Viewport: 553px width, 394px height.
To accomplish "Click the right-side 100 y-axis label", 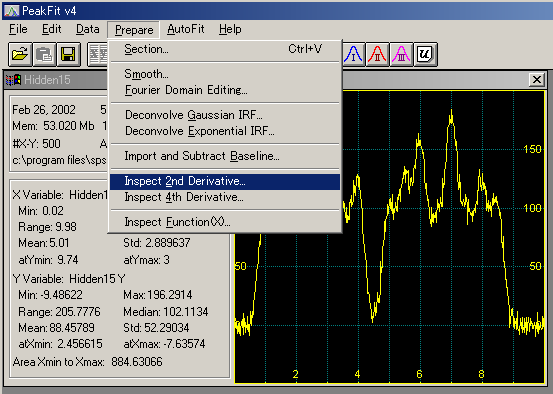I will click(533, 208).
